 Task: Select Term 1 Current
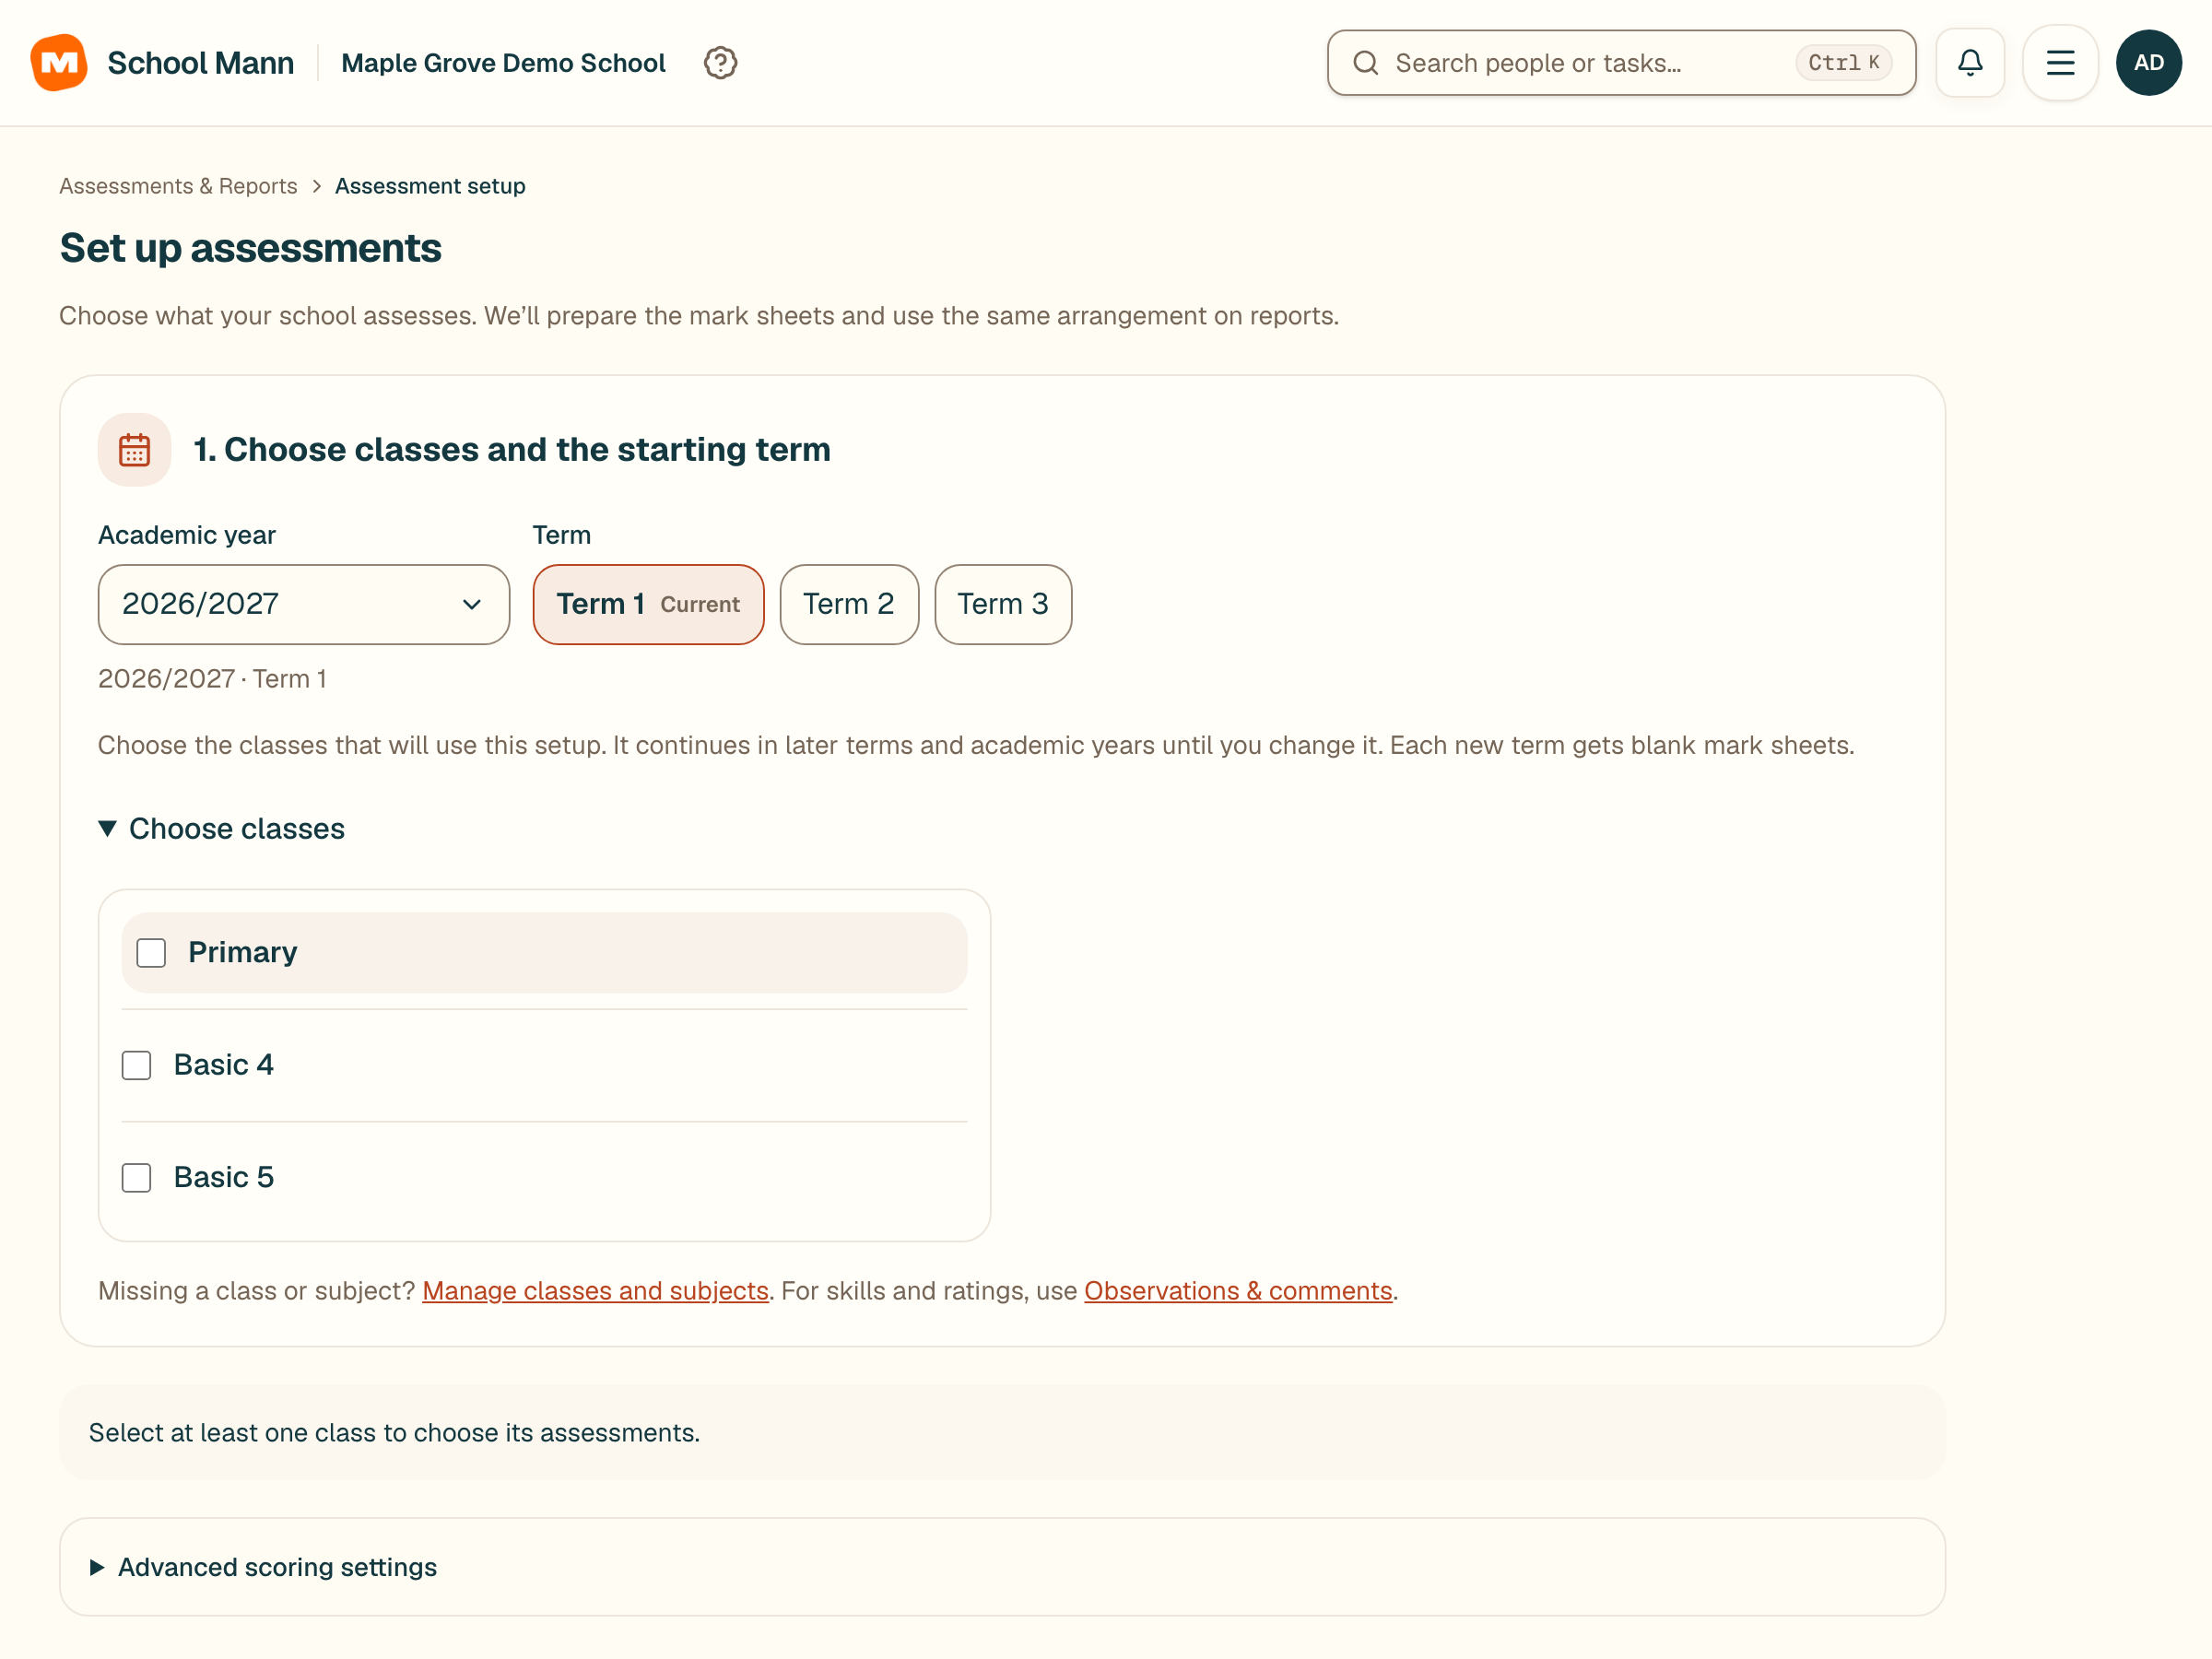[x=648, y=605]
